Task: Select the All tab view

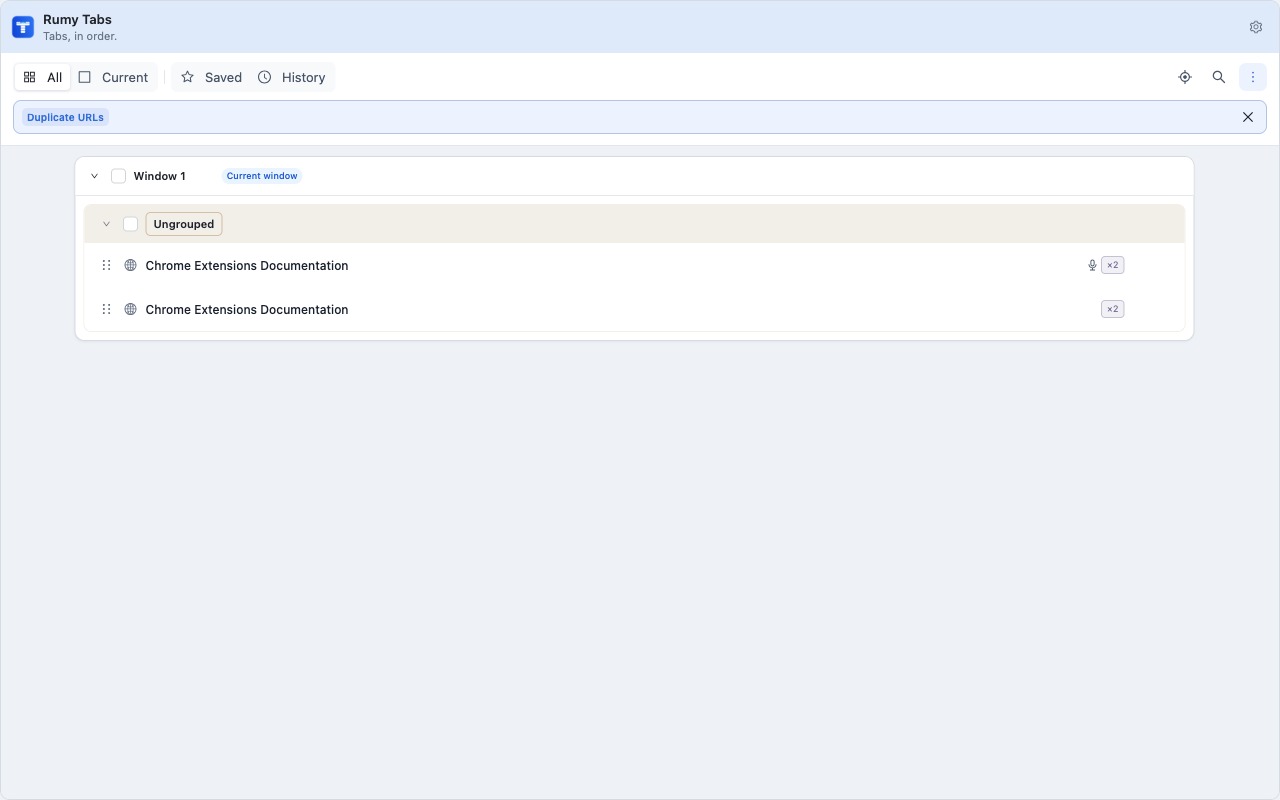Action: [43, 77]
